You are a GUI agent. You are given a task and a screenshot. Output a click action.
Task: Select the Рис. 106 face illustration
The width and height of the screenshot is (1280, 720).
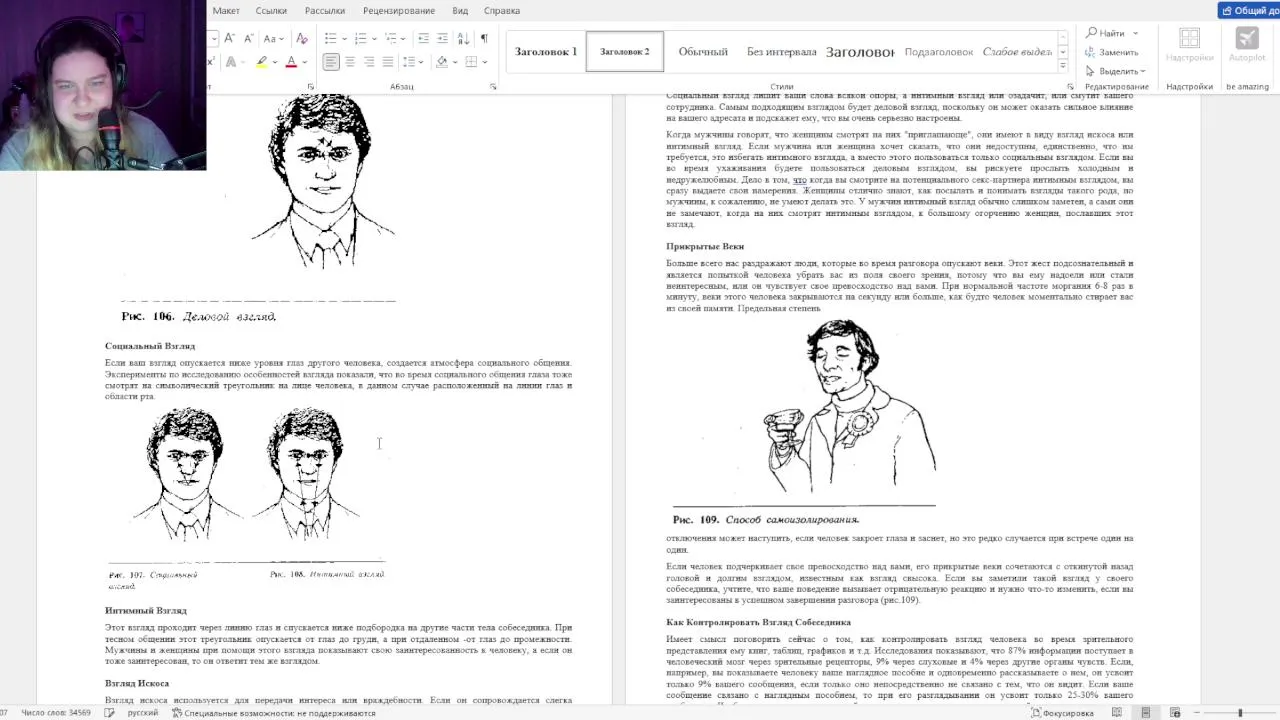point(323,182)
